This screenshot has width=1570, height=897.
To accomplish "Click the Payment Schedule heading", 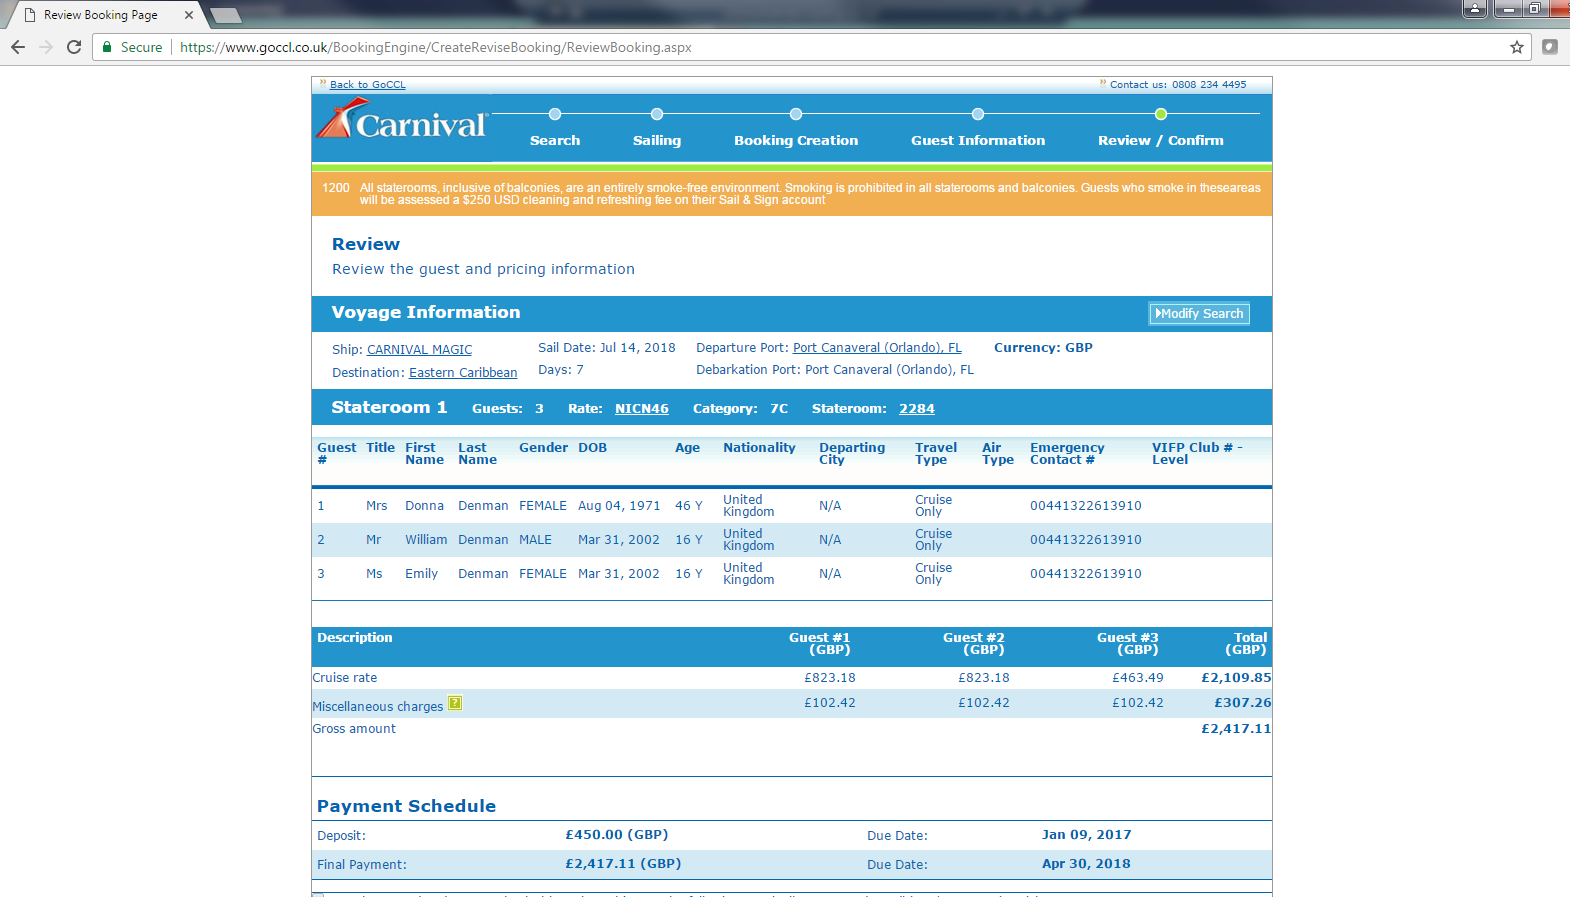I will point(406,806).
